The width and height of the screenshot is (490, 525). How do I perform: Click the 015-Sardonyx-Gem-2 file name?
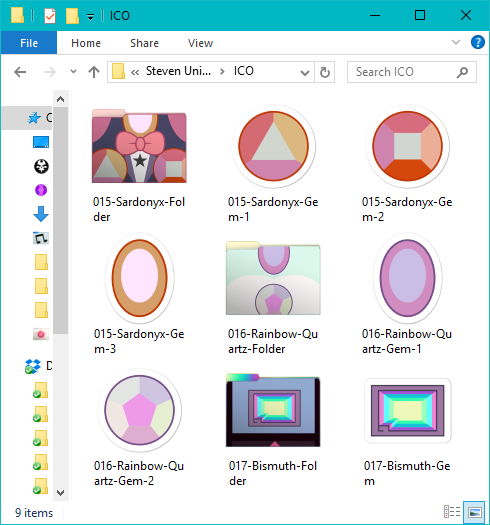click(407, 209)
